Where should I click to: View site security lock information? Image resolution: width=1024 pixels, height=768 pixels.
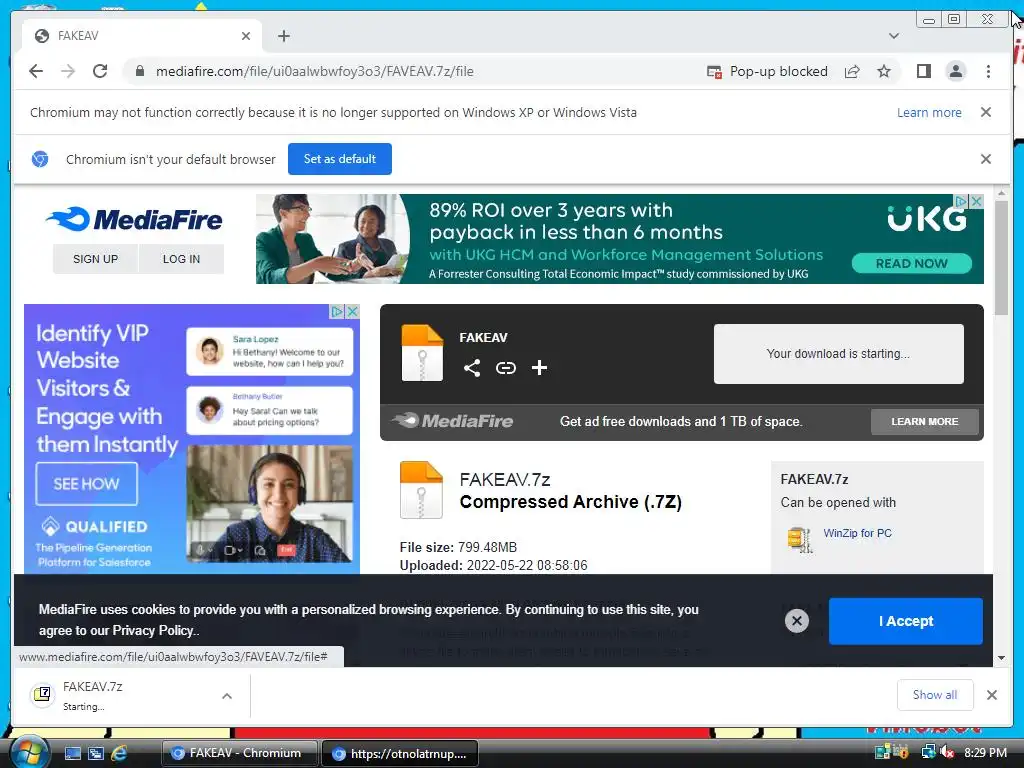pos(139,71)
